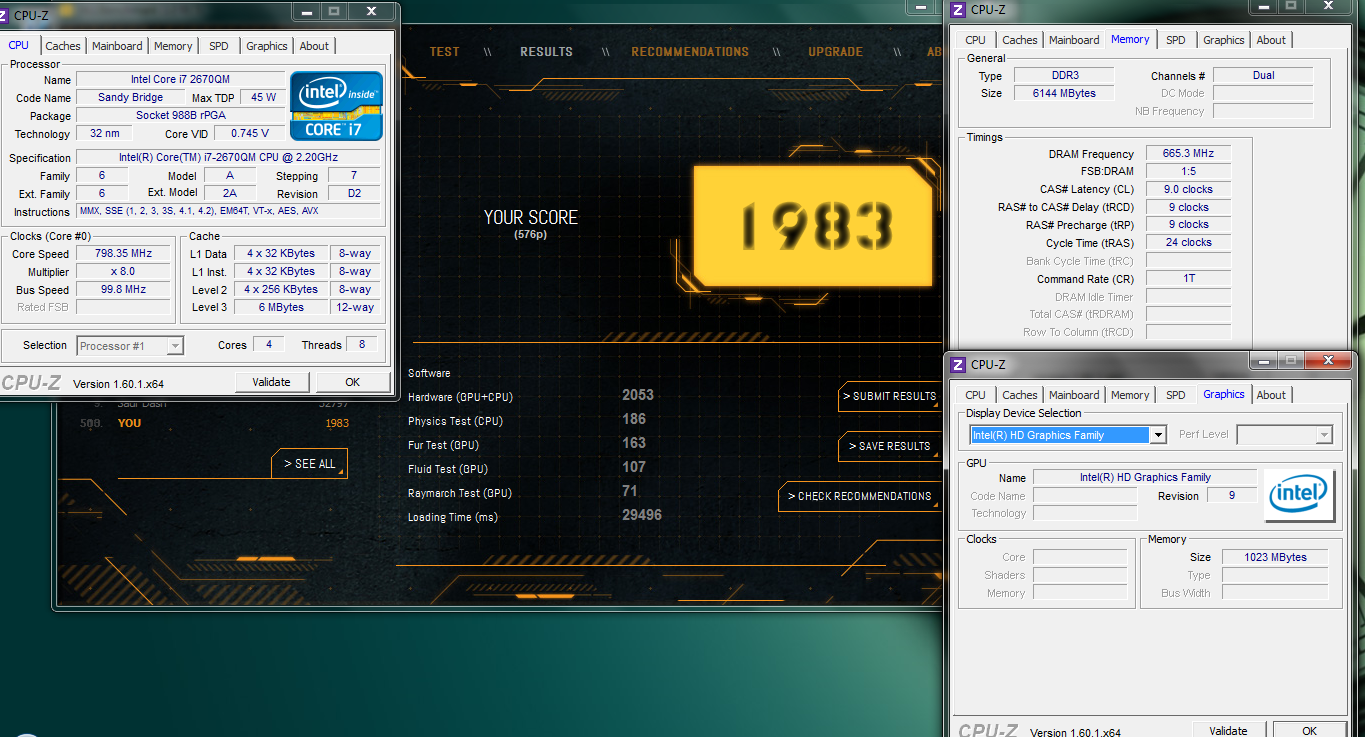Click Validate button in CPU window
Screen dimensions: 1365x737
[271, 382]
